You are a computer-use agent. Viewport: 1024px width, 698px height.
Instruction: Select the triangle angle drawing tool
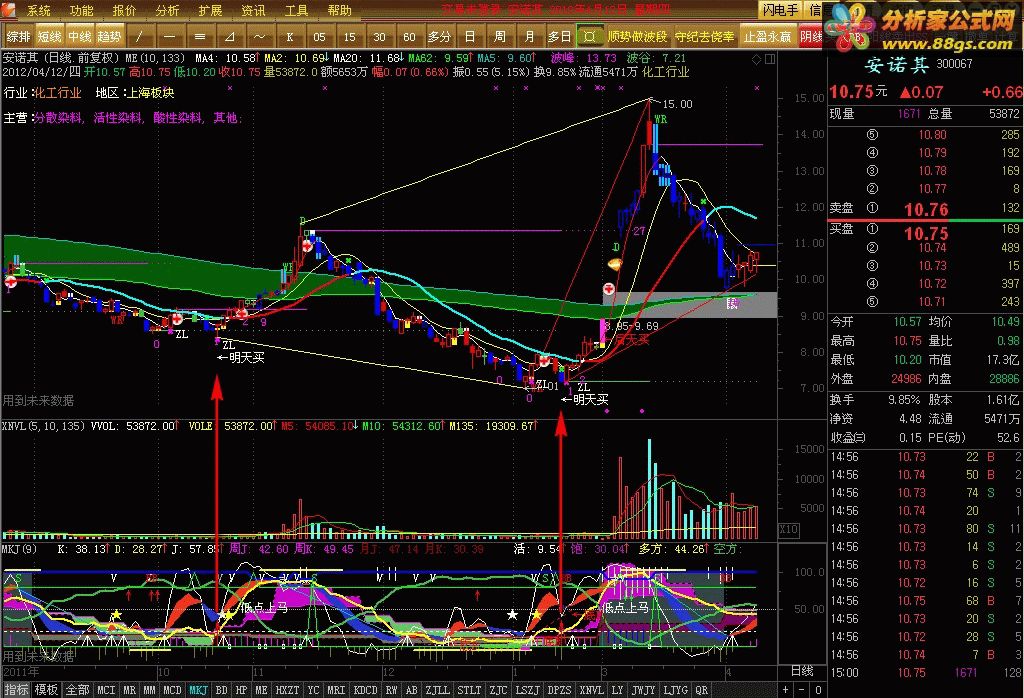pyautogui.click(x=229, y=37)
